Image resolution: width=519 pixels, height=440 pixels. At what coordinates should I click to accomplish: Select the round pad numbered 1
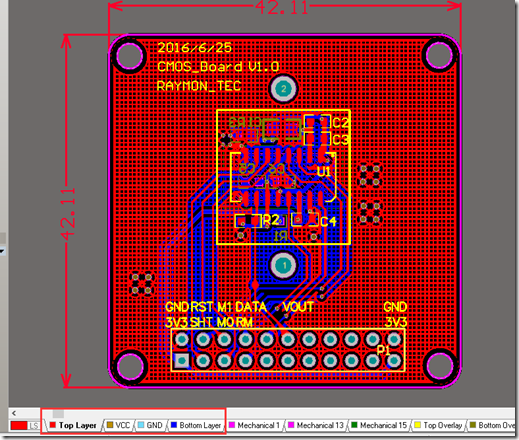pos(284,266)
